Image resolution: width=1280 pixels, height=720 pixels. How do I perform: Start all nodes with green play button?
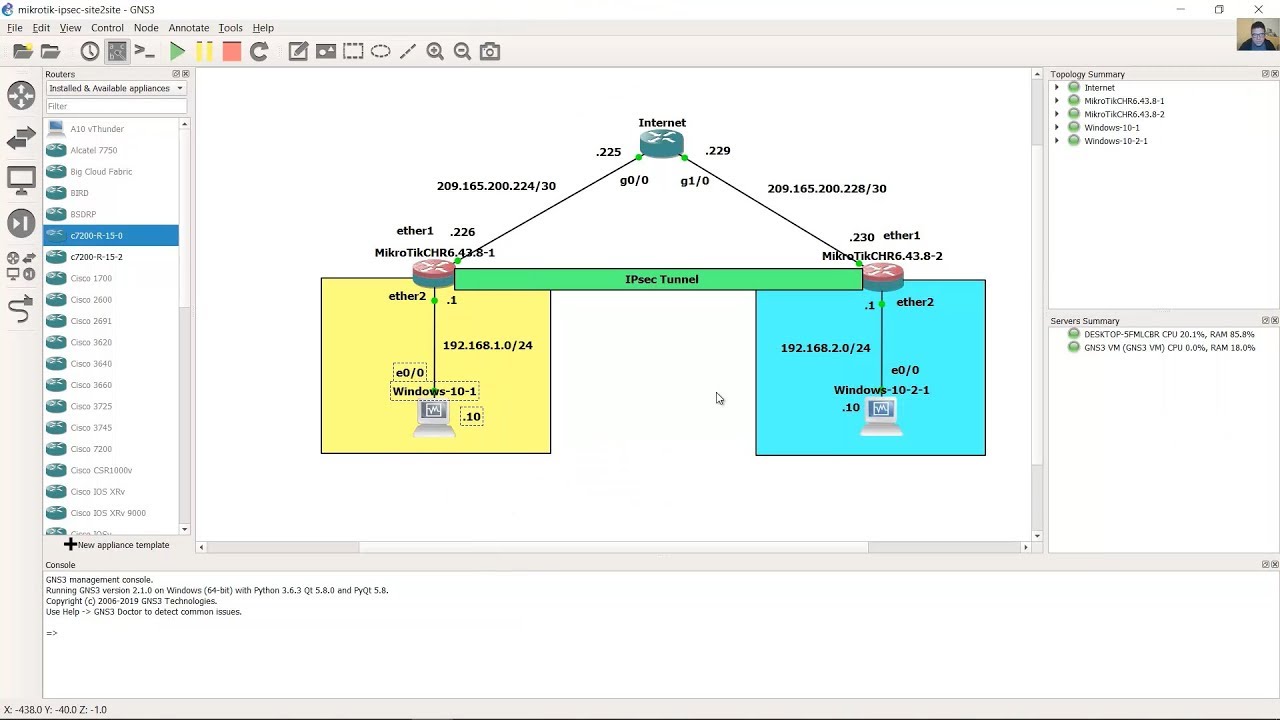click(177, 51)
